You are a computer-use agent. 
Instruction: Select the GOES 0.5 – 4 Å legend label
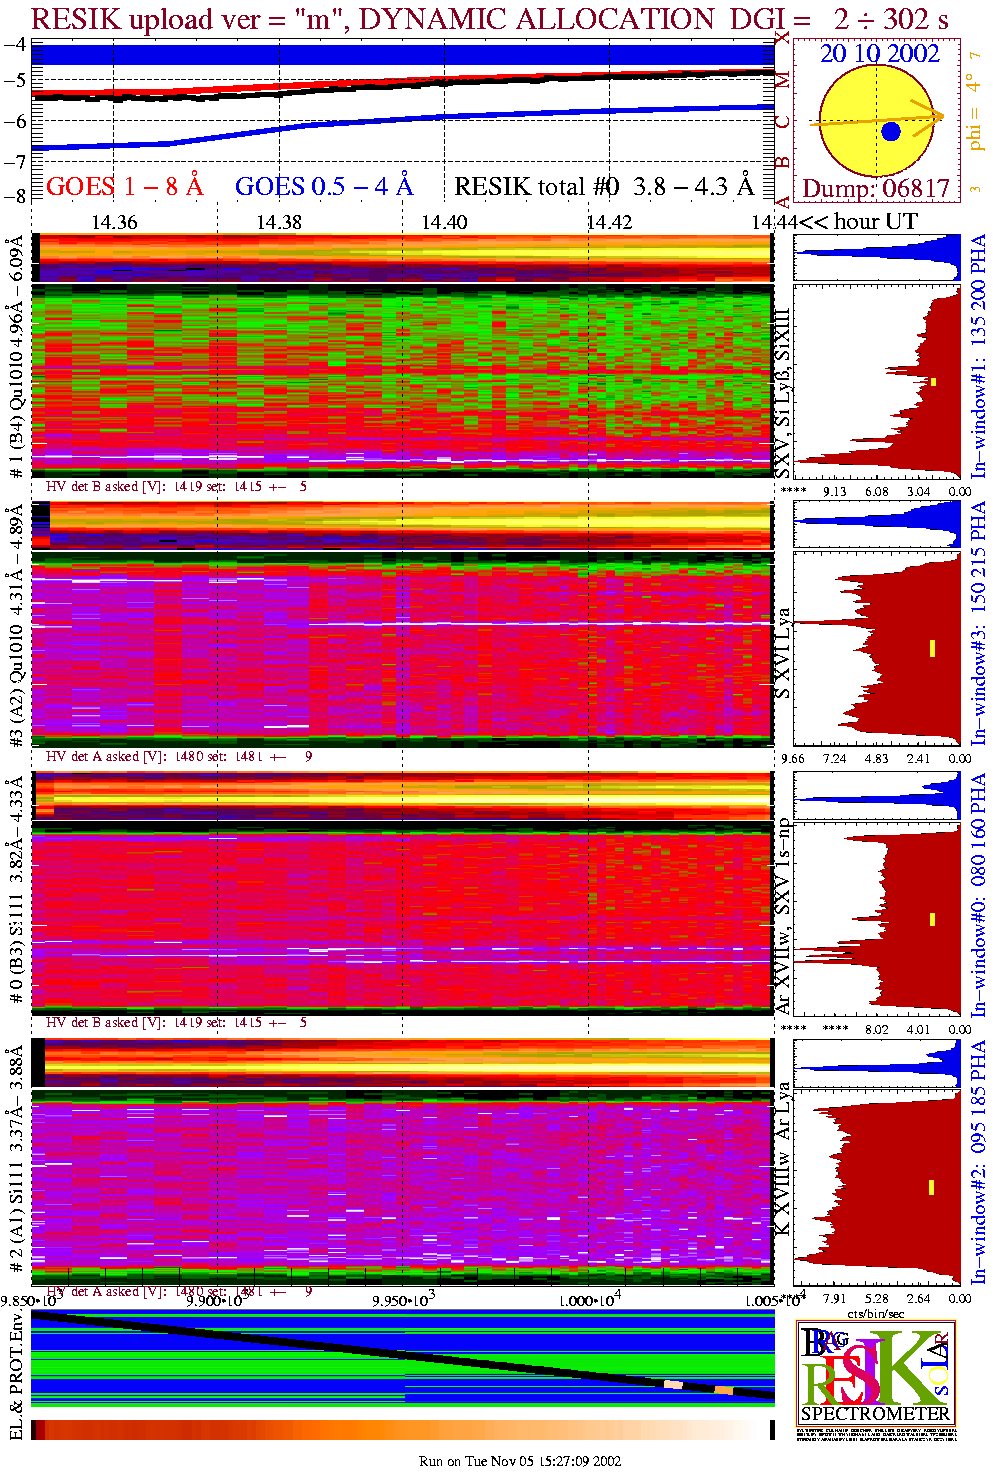coord(324,187)
